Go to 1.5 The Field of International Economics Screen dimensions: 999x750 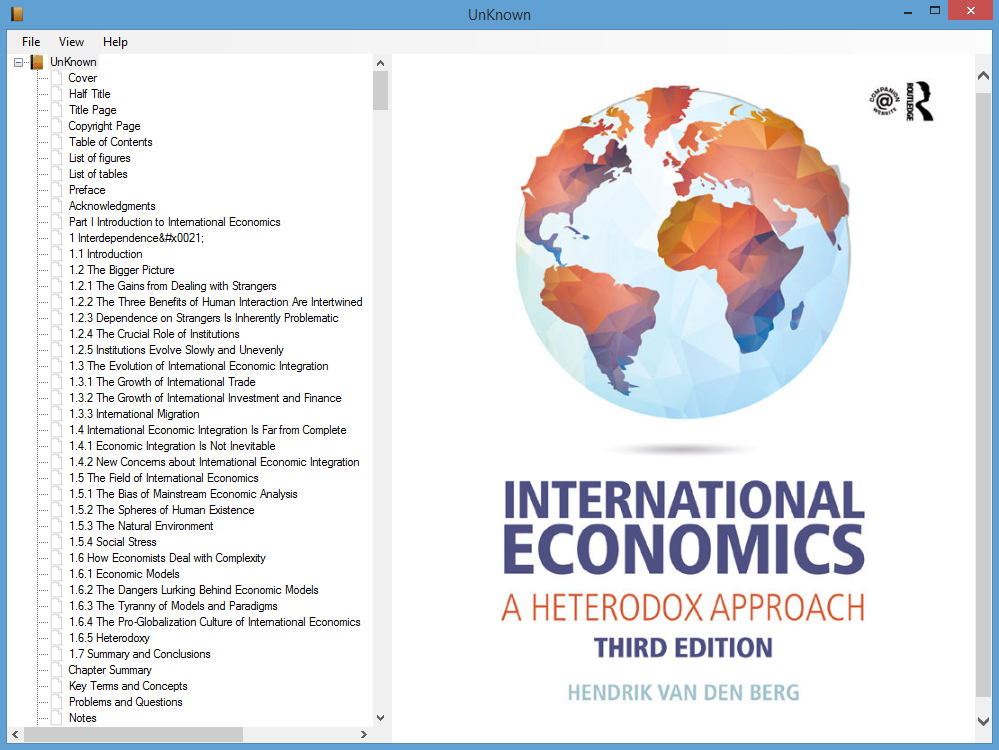(x=164, y=478)
